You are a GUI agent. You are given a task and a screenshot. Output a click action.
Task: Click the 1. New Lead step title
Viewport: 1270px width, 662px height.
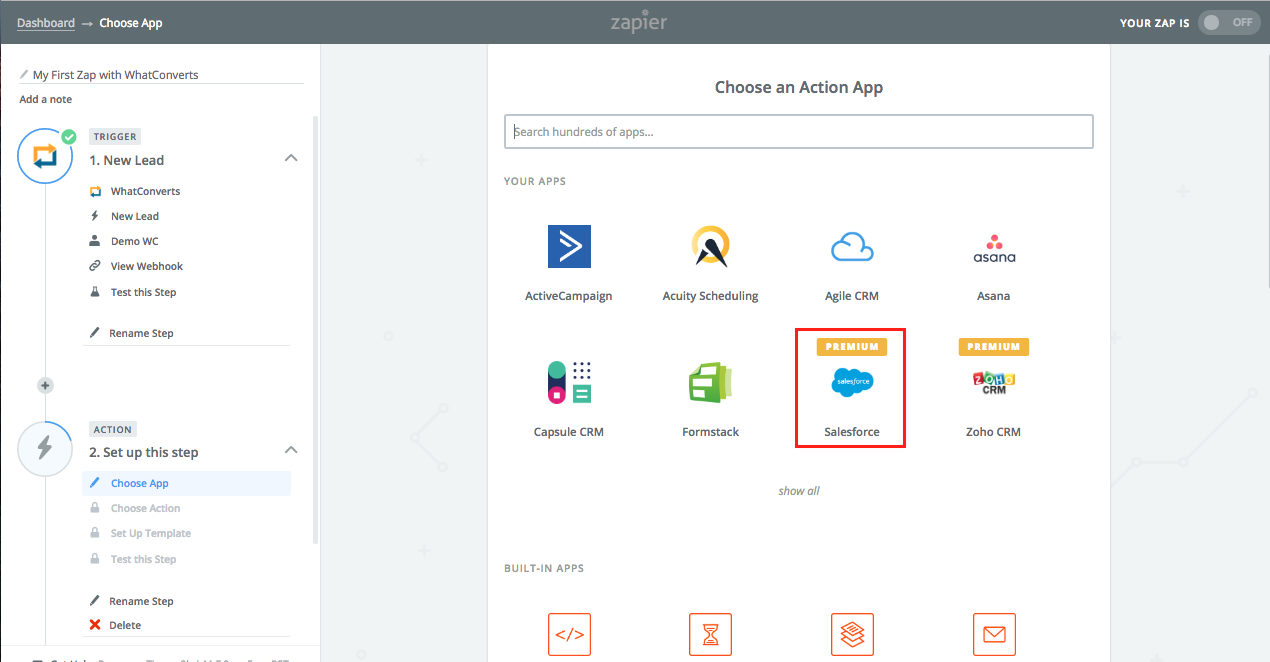click(127, 160)
